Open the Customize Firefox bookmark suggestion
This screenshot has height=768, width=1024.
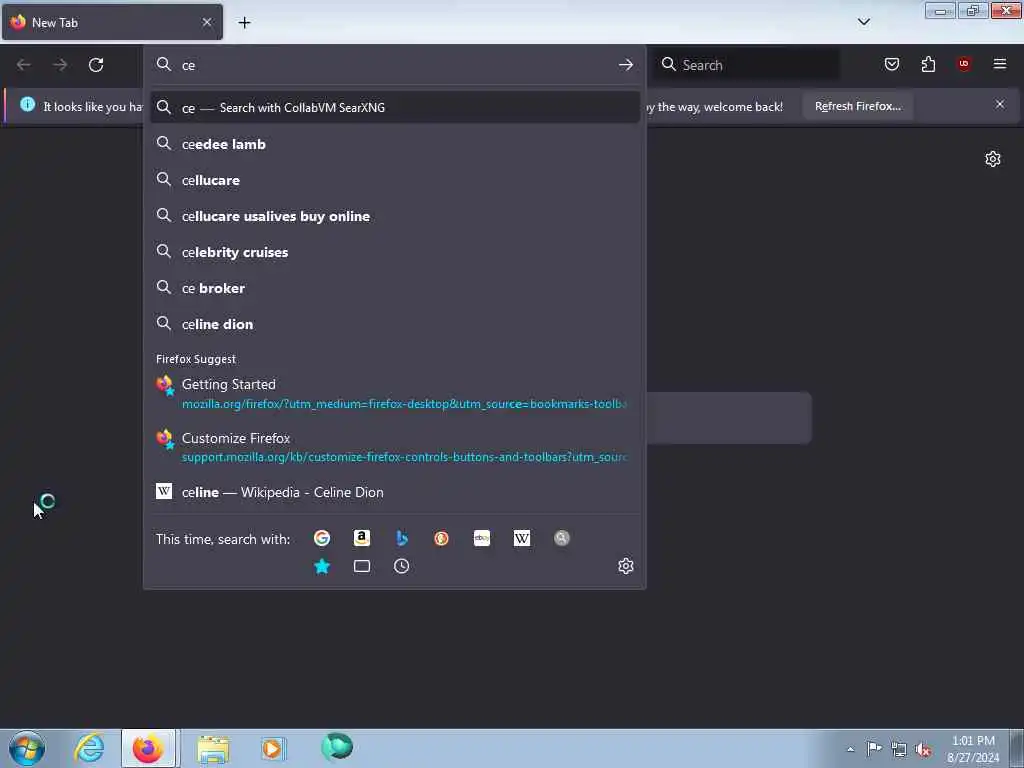pyautogui.click(x=395, y=447)
